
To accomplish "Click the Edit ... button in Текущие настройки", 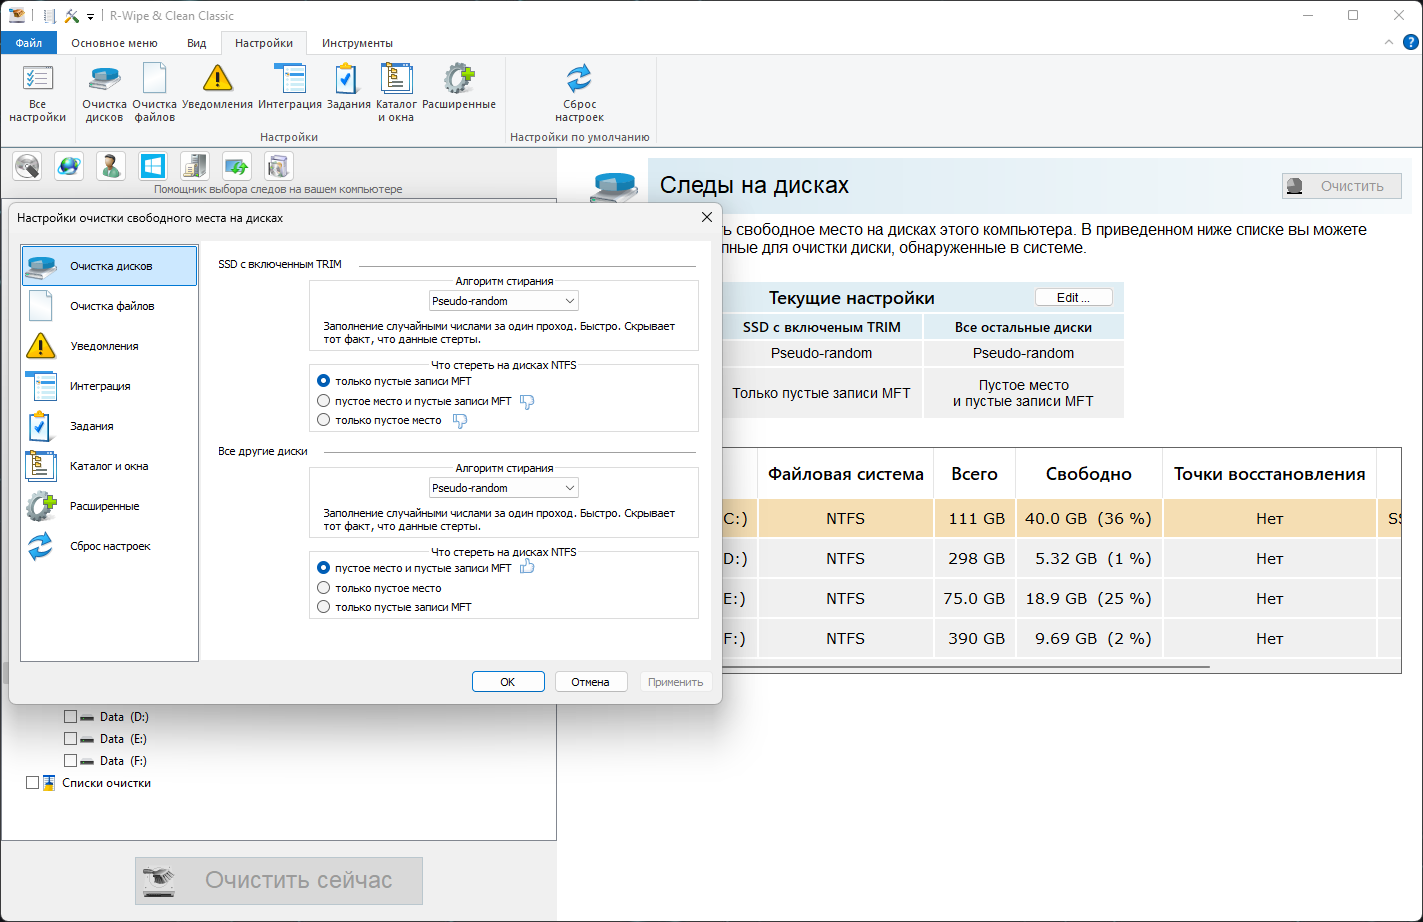I will pyautogui.click(x=1073, y=298).
